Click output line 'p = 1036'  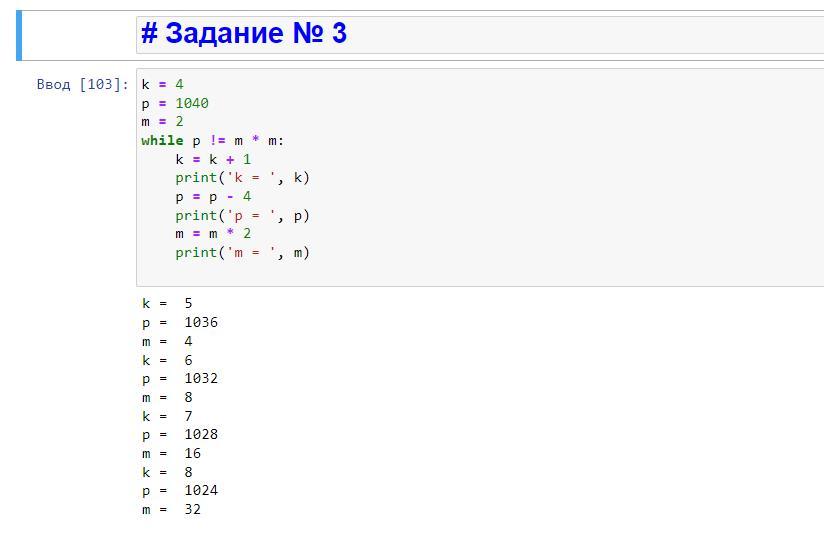180,322
